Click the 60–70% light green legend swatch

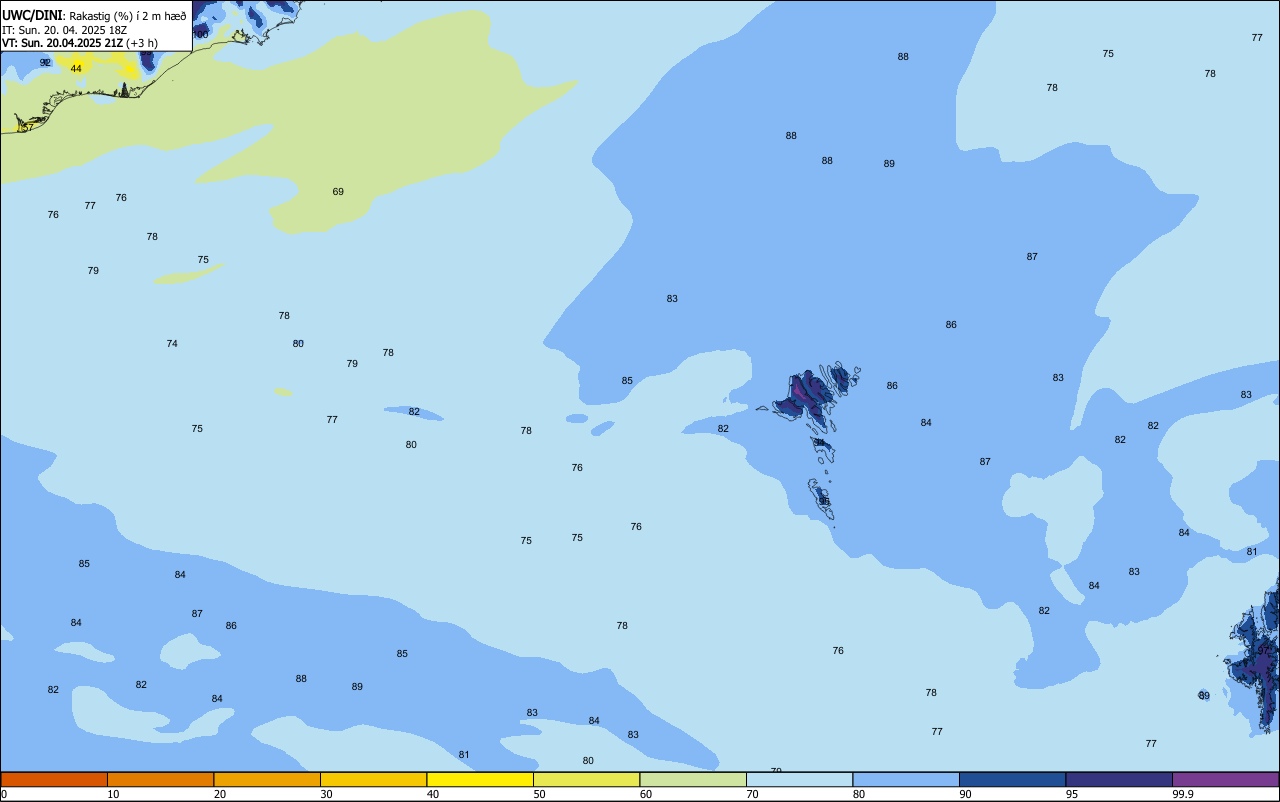tap(693, 779)
